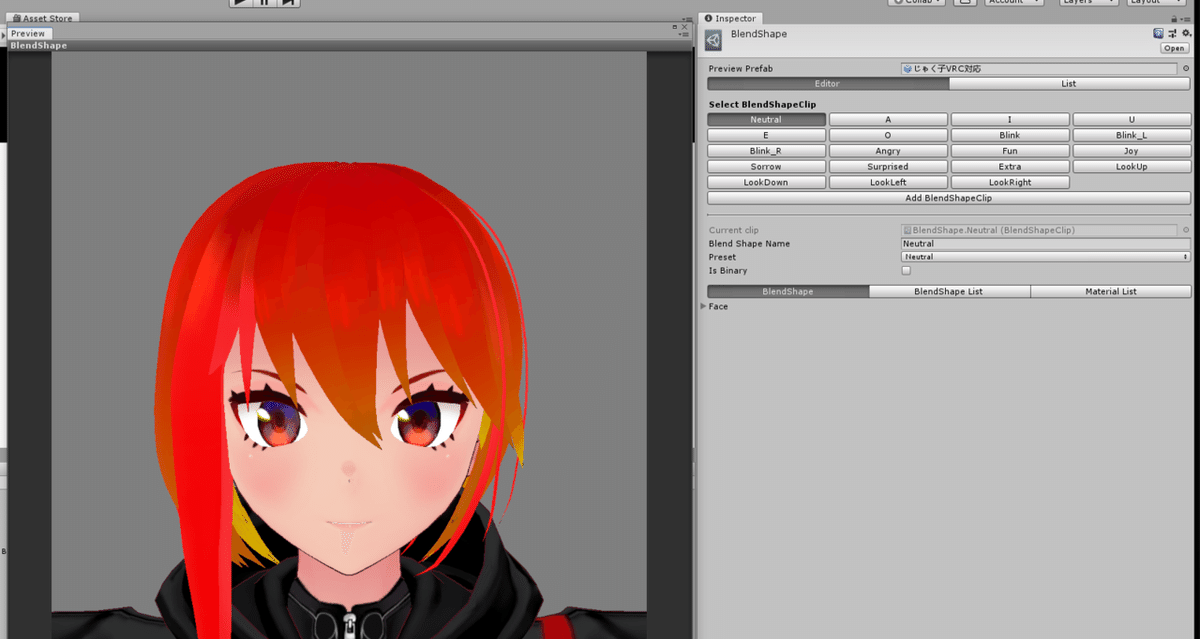Screen dimensions: 1200x639
Task: Open the help reference book icon for BlendShape
Action: [1159, 34]
